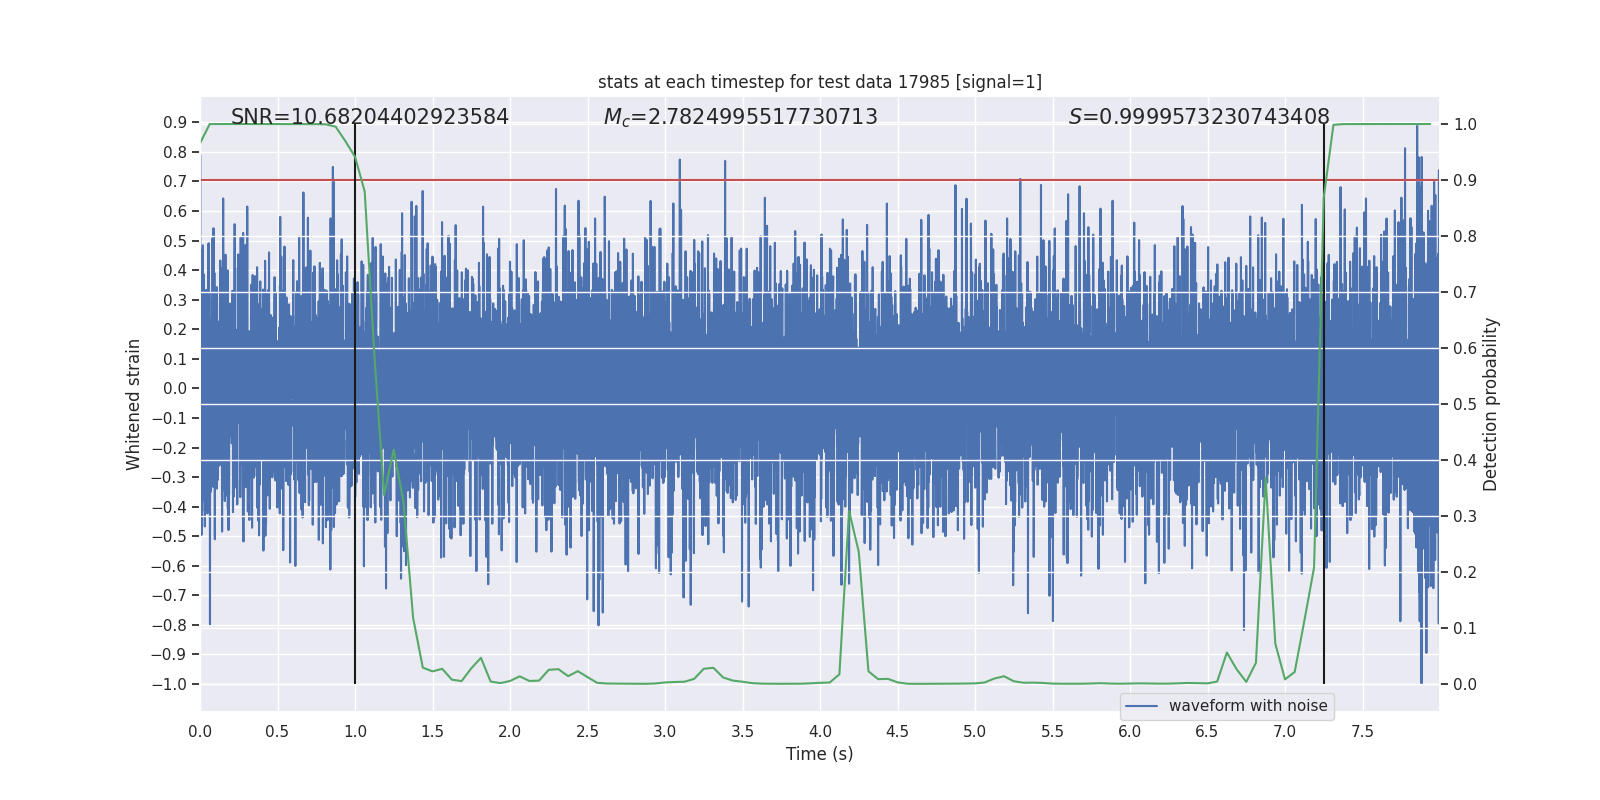Click the 'waveform with noise' legend label
This screenshot has height=800, width=1600.
[x=1248, y=706]
